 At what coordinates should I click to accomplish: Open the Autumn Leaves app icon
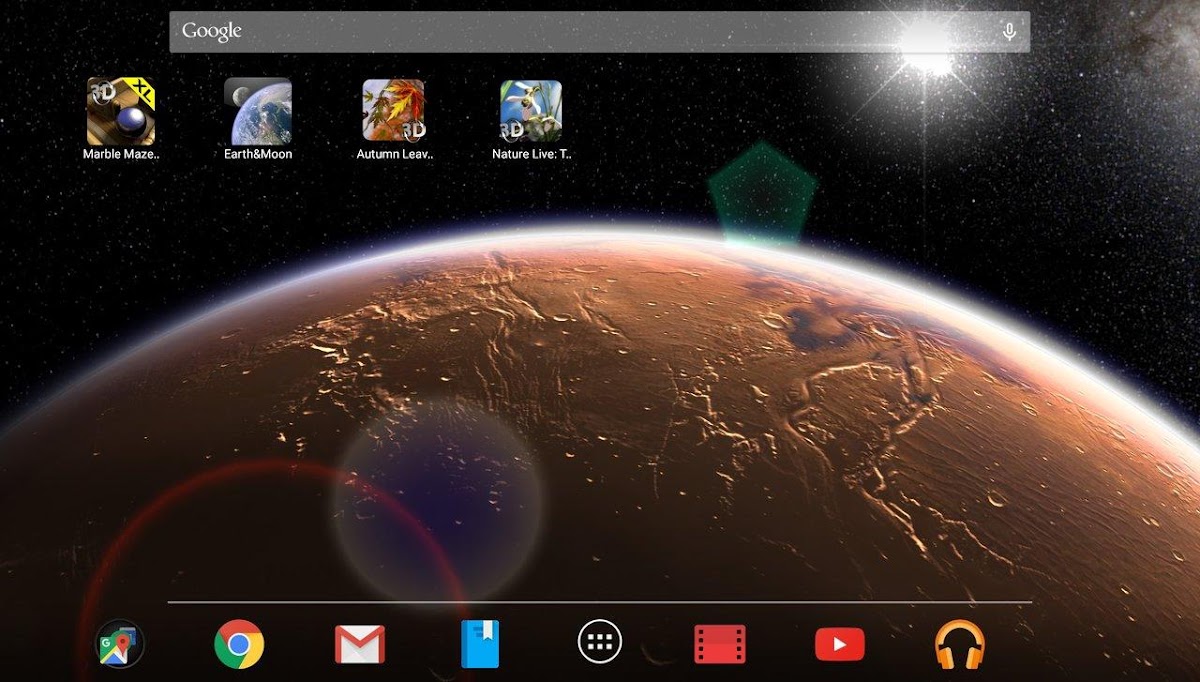(x=394, y=111)
